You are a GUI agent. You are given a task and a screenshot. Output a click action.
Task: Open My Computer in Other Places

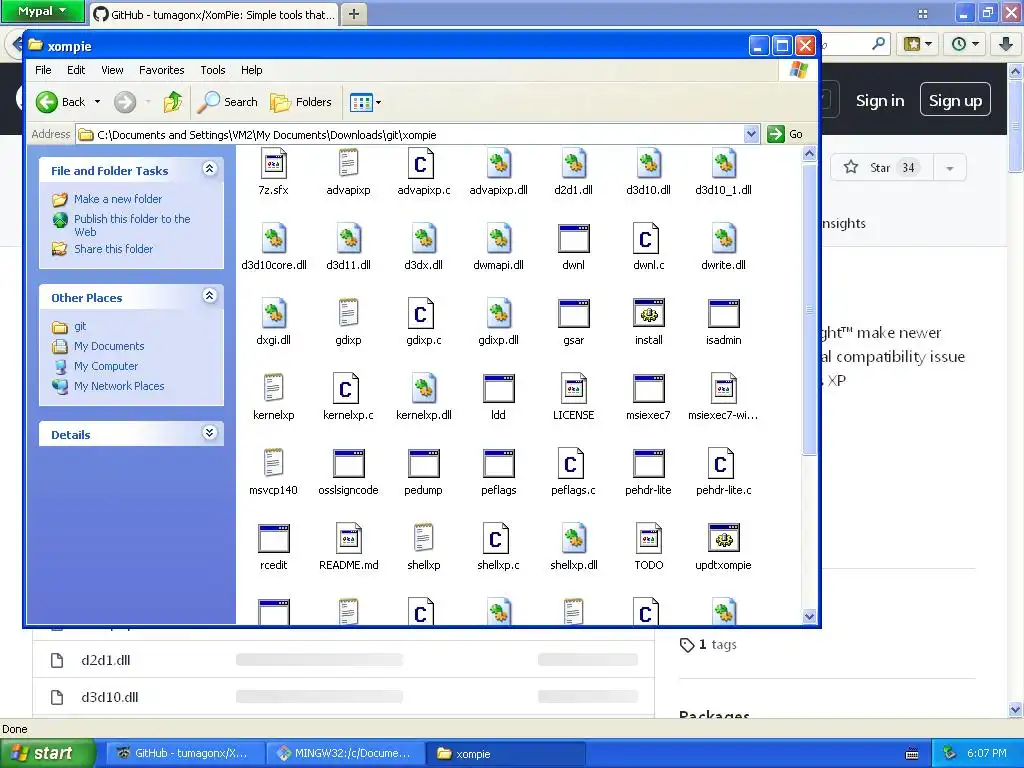[x=106, y=366]
